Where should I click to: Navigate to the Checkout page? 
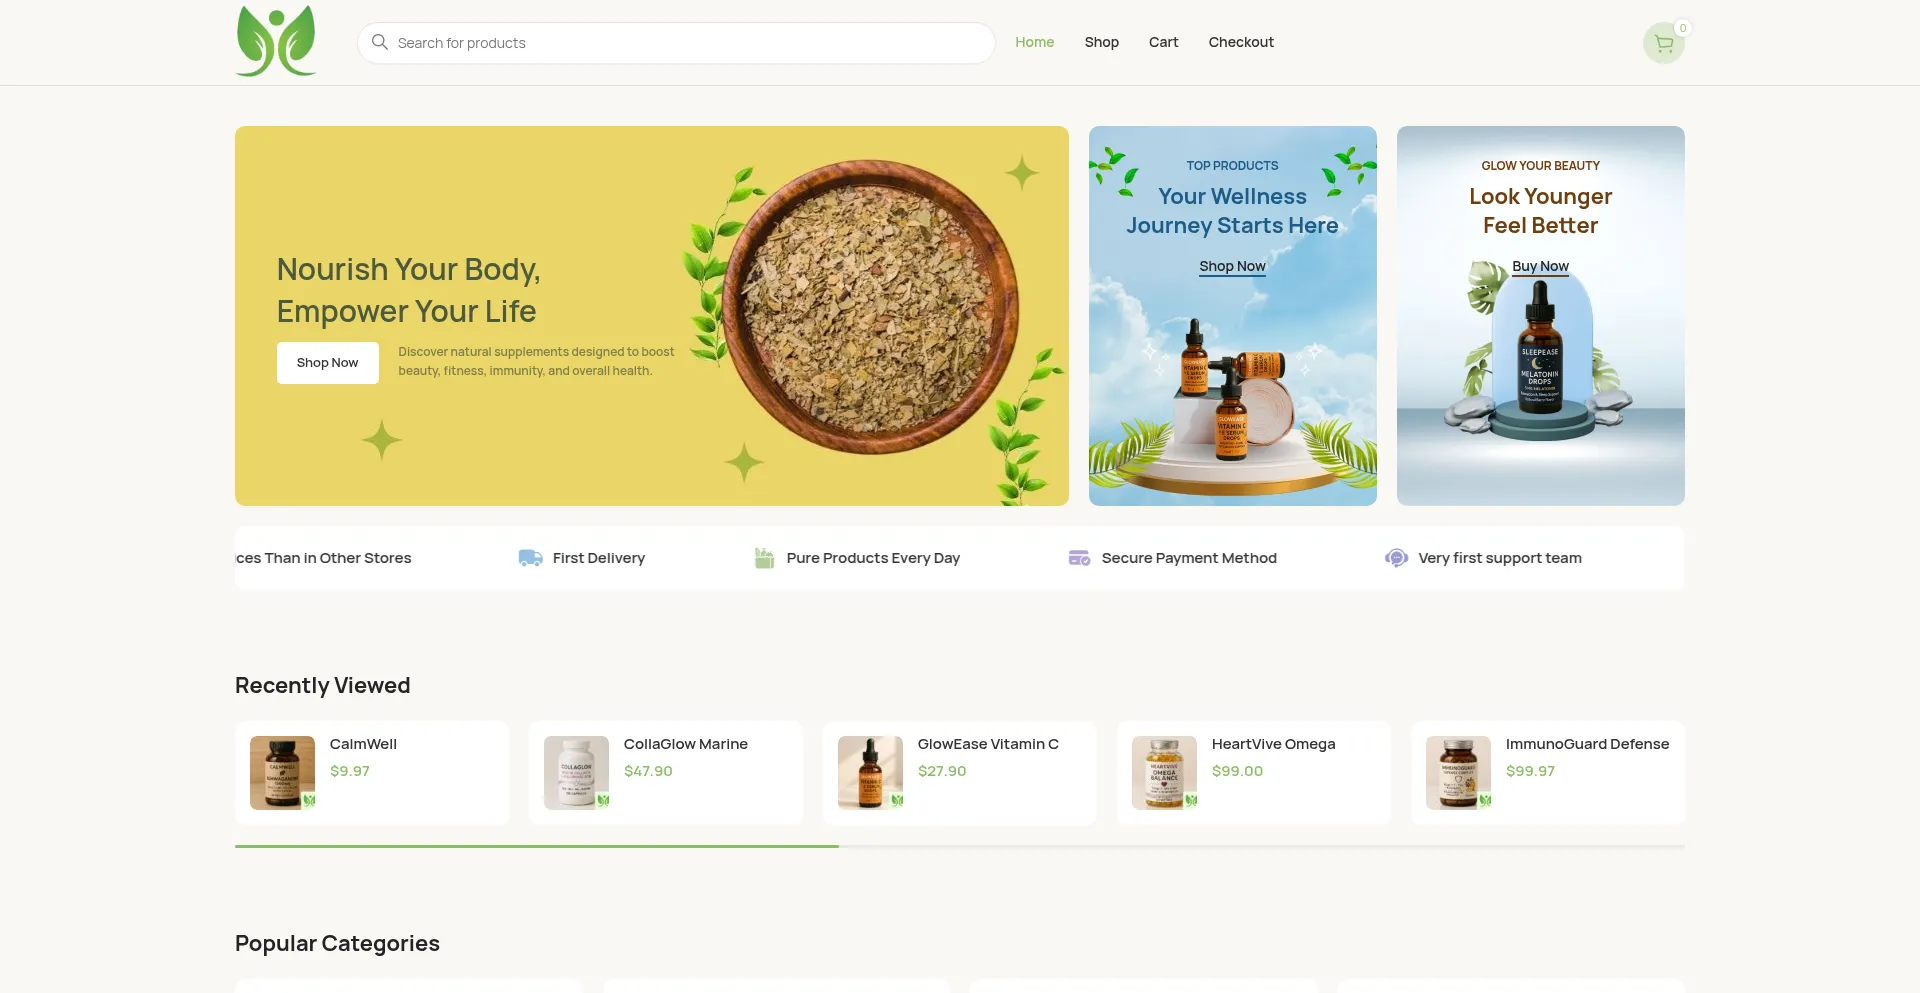click(x=1240, y=42)
